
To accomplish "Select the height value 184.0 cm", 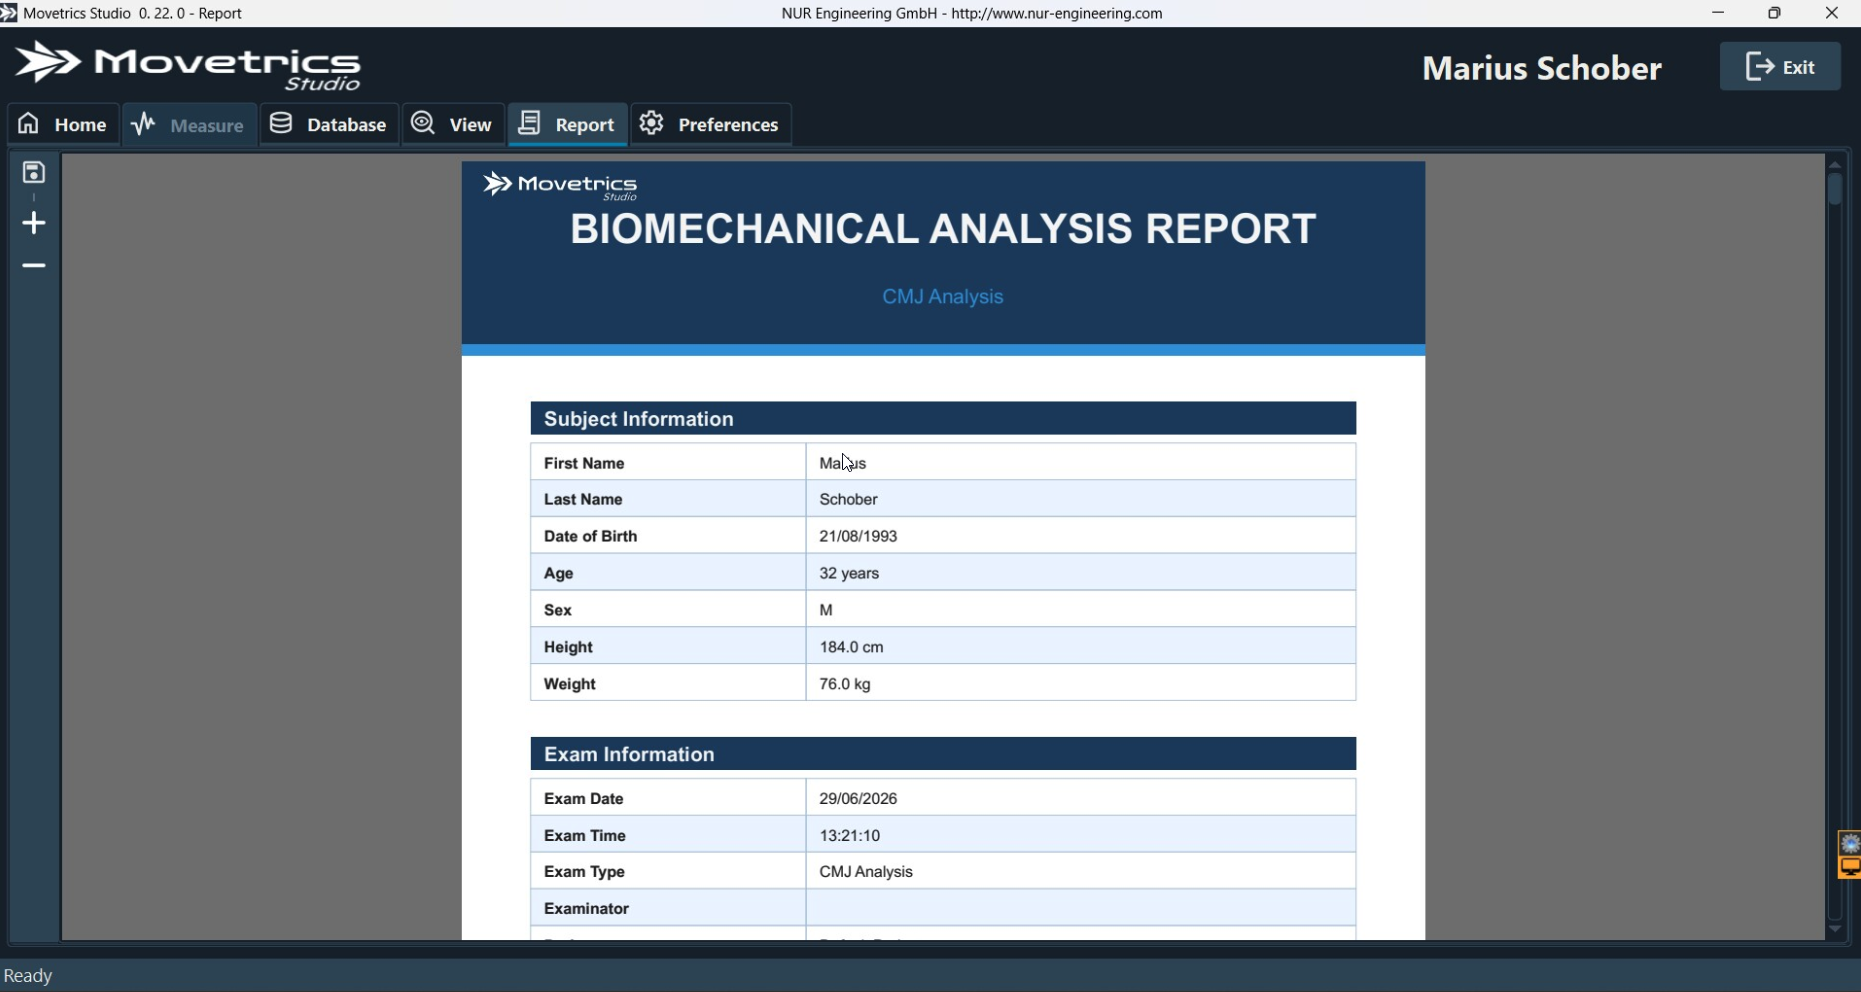I will pyautogui.click(x=851, y=647).
